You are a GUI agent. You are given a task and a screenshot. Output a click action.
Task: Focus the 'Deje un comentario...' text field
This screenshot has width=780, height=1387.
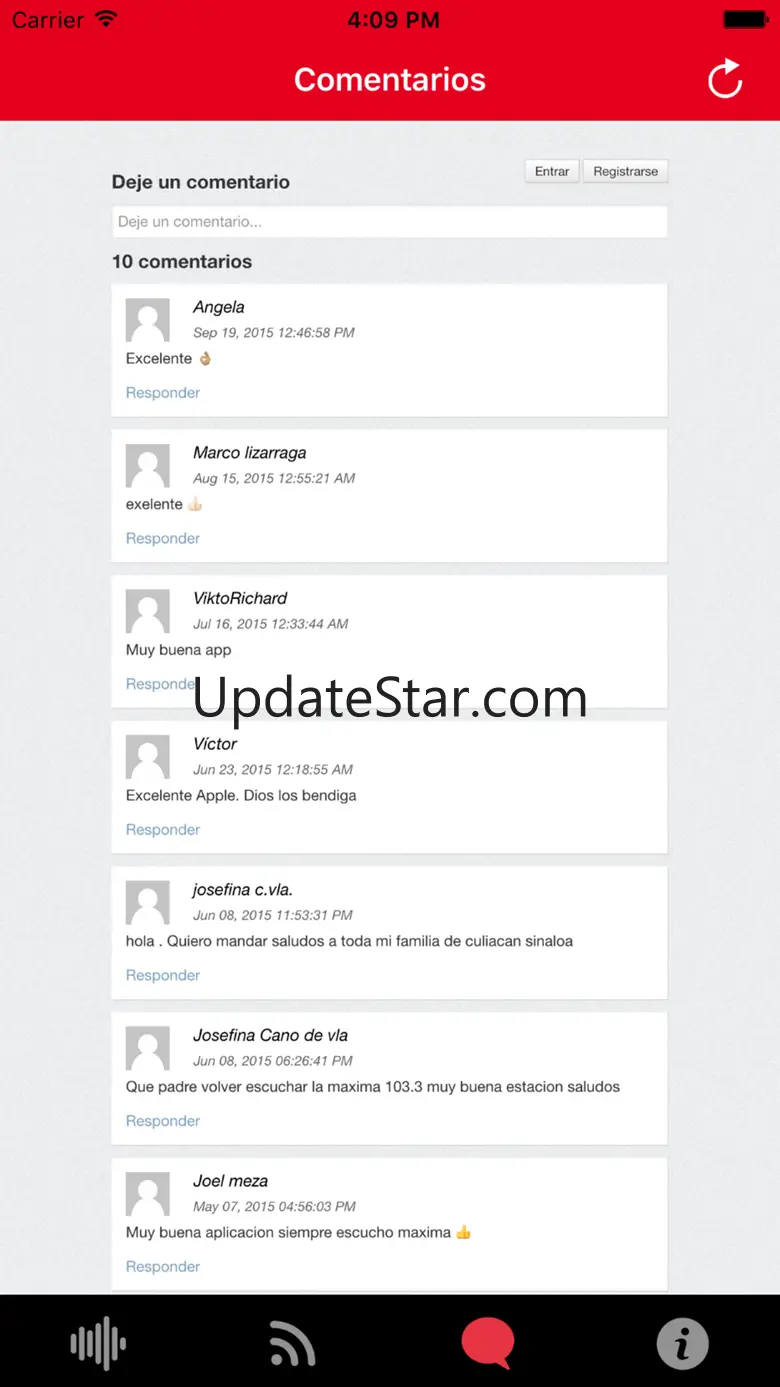pos(389,222)
